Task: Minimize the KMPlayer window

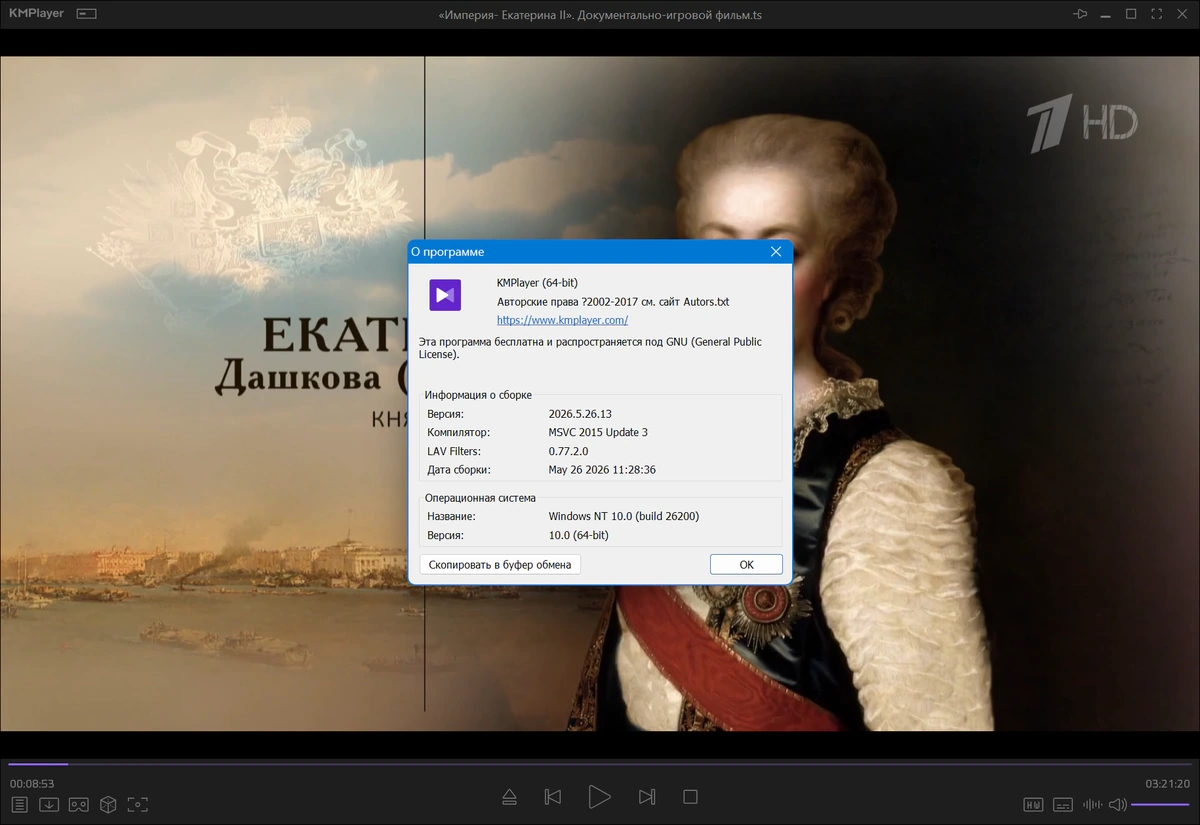Action: tap(1106, 14)
